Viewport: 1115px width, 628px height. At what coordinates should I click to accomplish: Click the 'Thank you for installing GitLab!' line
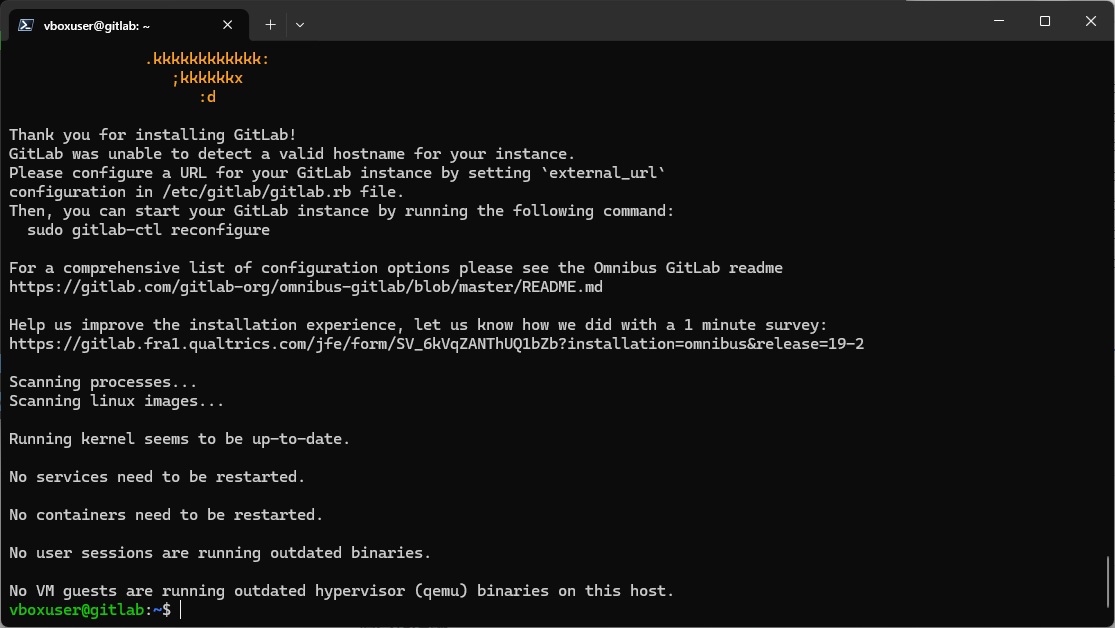coord(153,135)
